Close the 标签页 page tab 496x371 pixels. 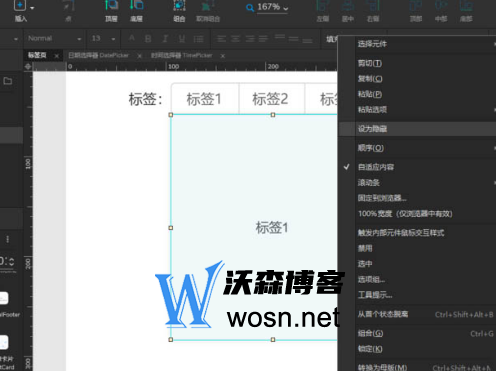(x=57, y=56)
